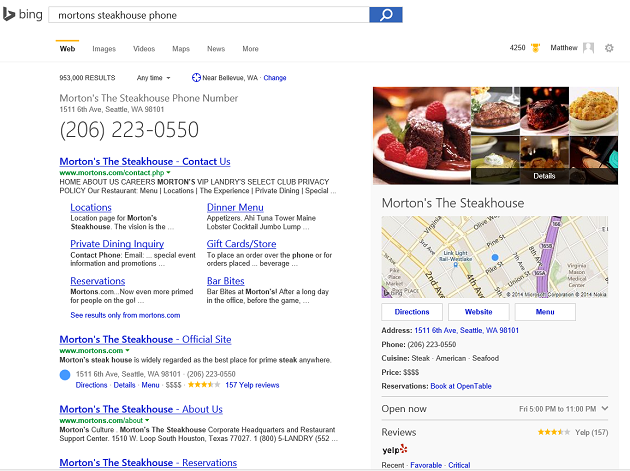Click the Directions button under the map

(x=412, y=312)
